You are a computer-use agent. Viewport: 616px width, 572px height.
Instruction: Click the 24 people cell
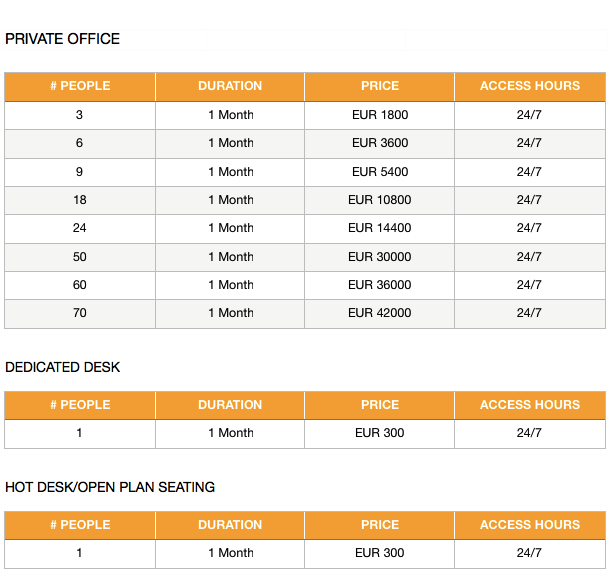80,228
